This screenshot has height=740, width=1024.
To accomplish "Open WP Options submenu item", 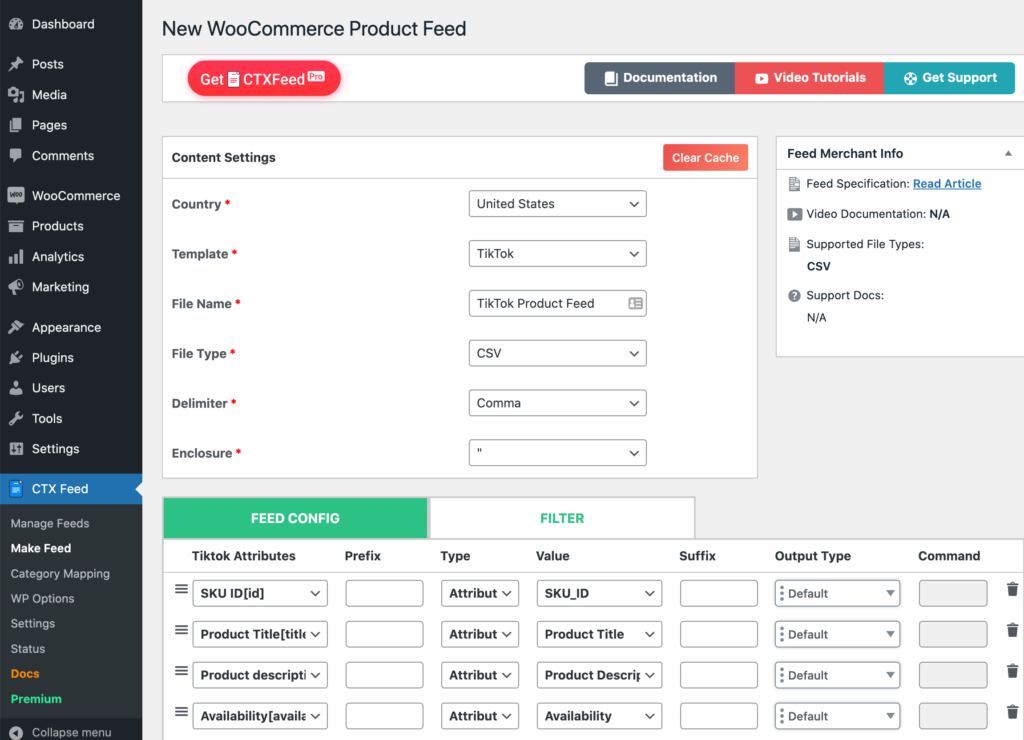I will 42,598.
